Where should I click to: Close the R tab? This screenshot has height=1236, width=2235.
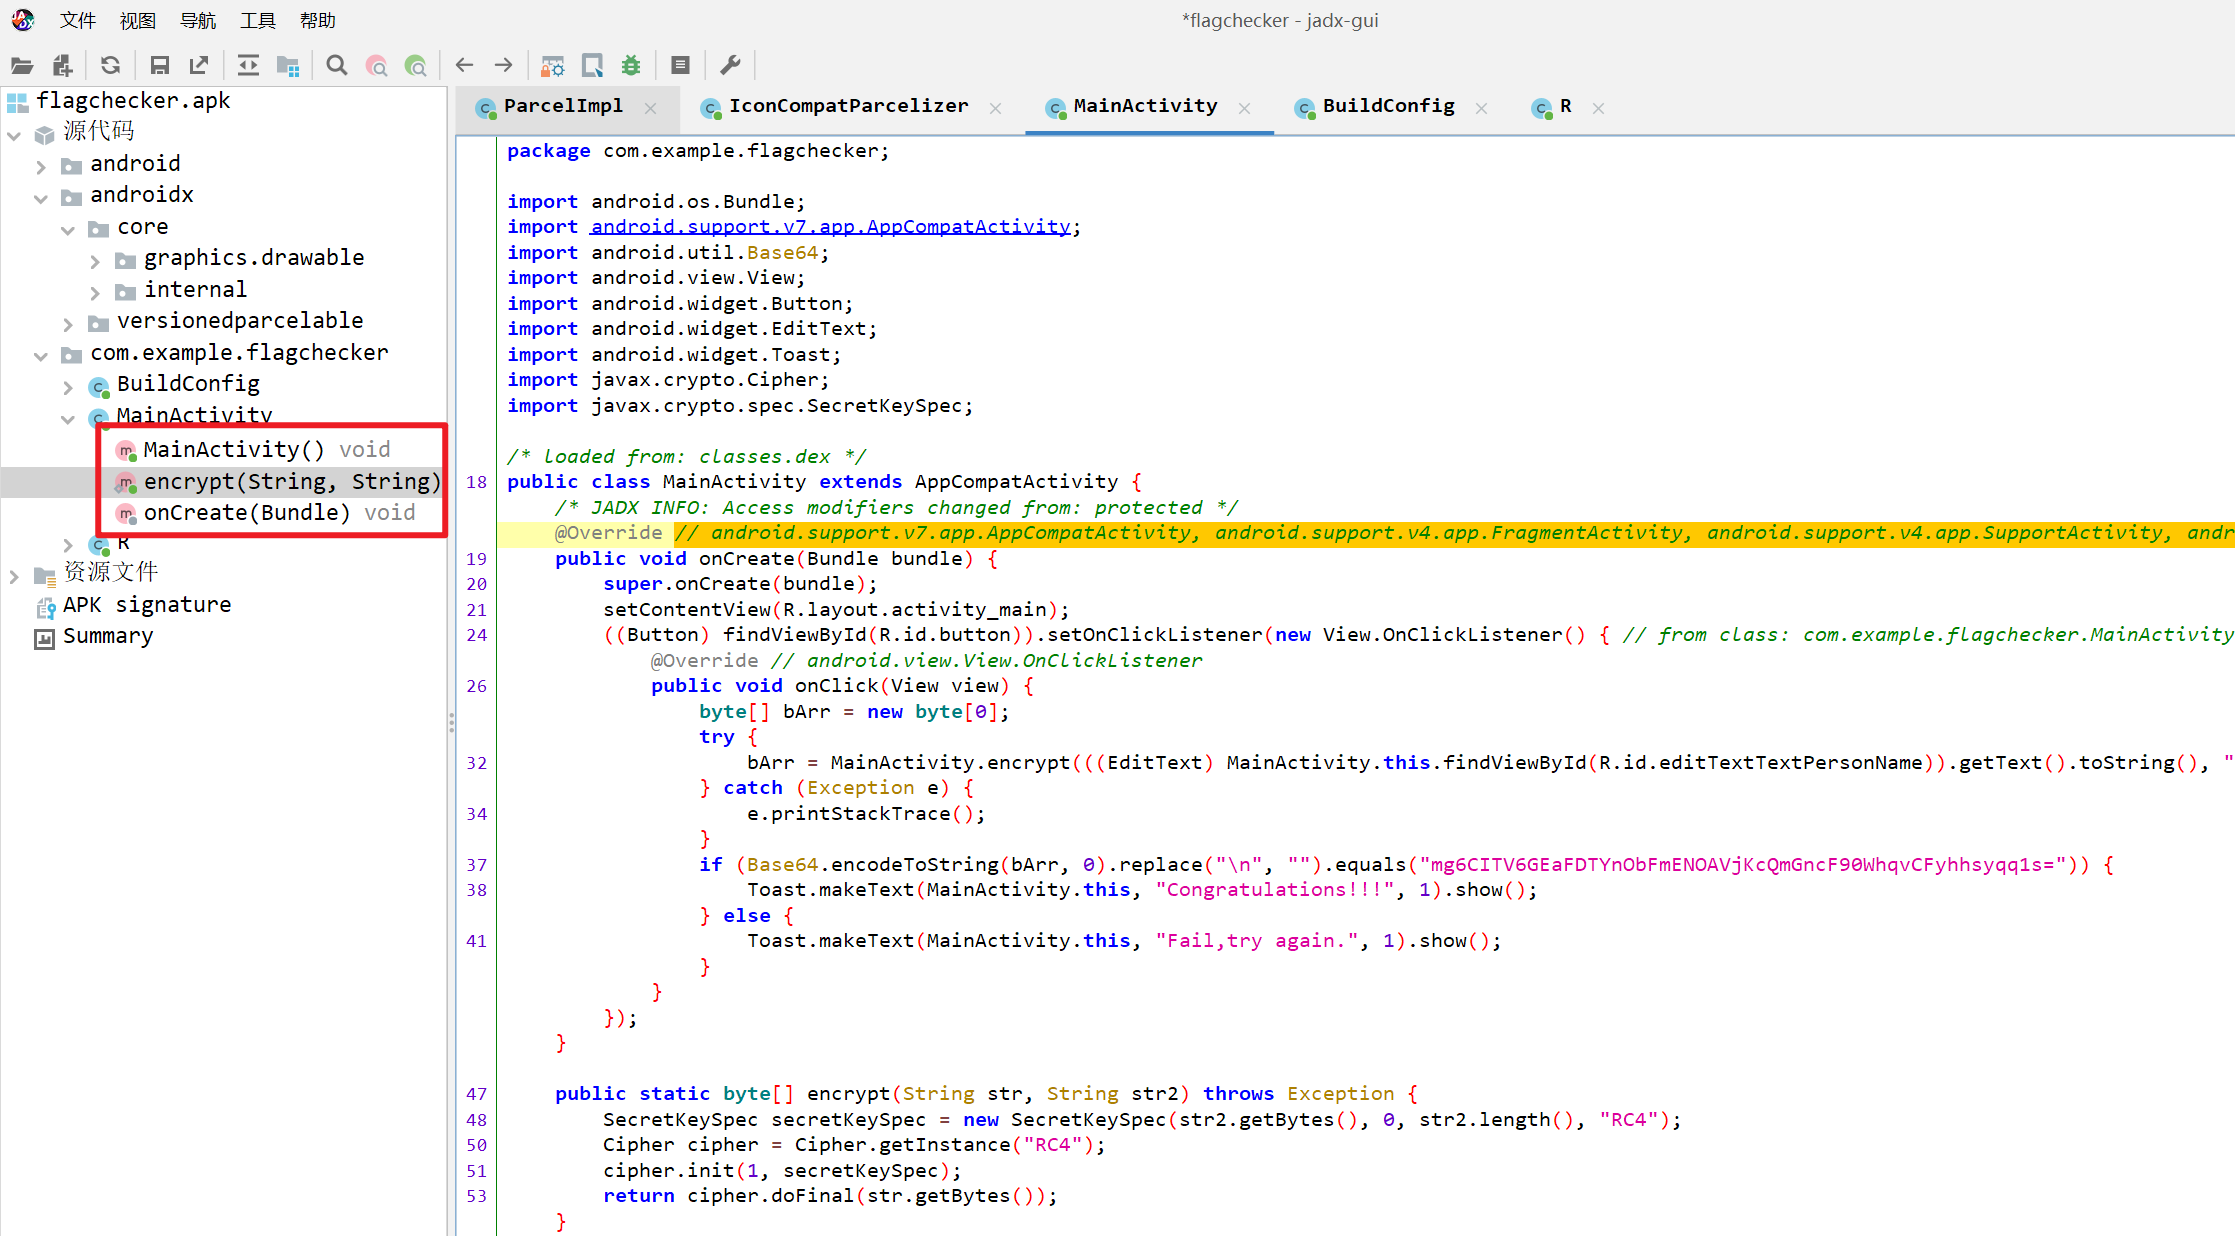coord(1599,108)
